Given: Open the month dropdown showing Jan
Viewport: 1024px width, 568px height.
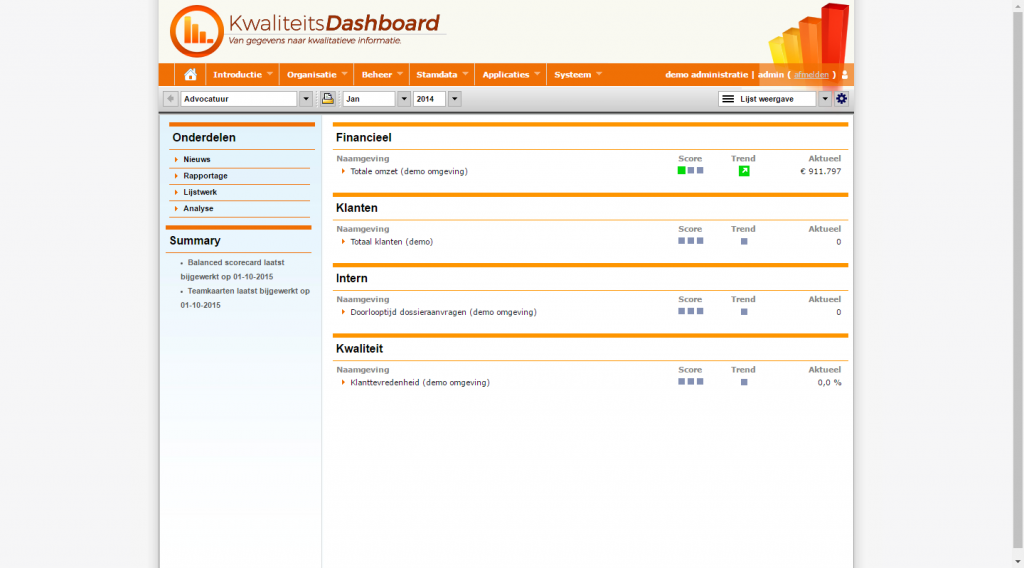Looking at the screenshot, I should click(404, 99).
